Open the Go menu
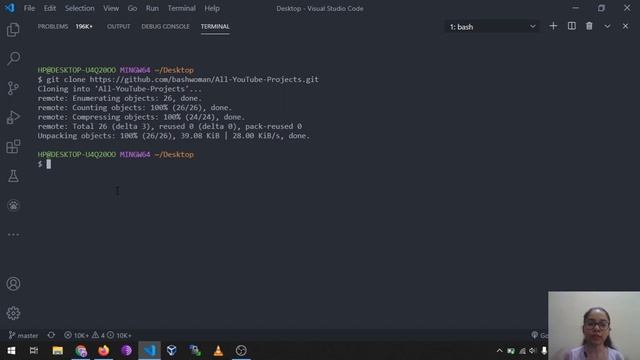This screenshot has height=360, width=640. (x=132, y=8)
